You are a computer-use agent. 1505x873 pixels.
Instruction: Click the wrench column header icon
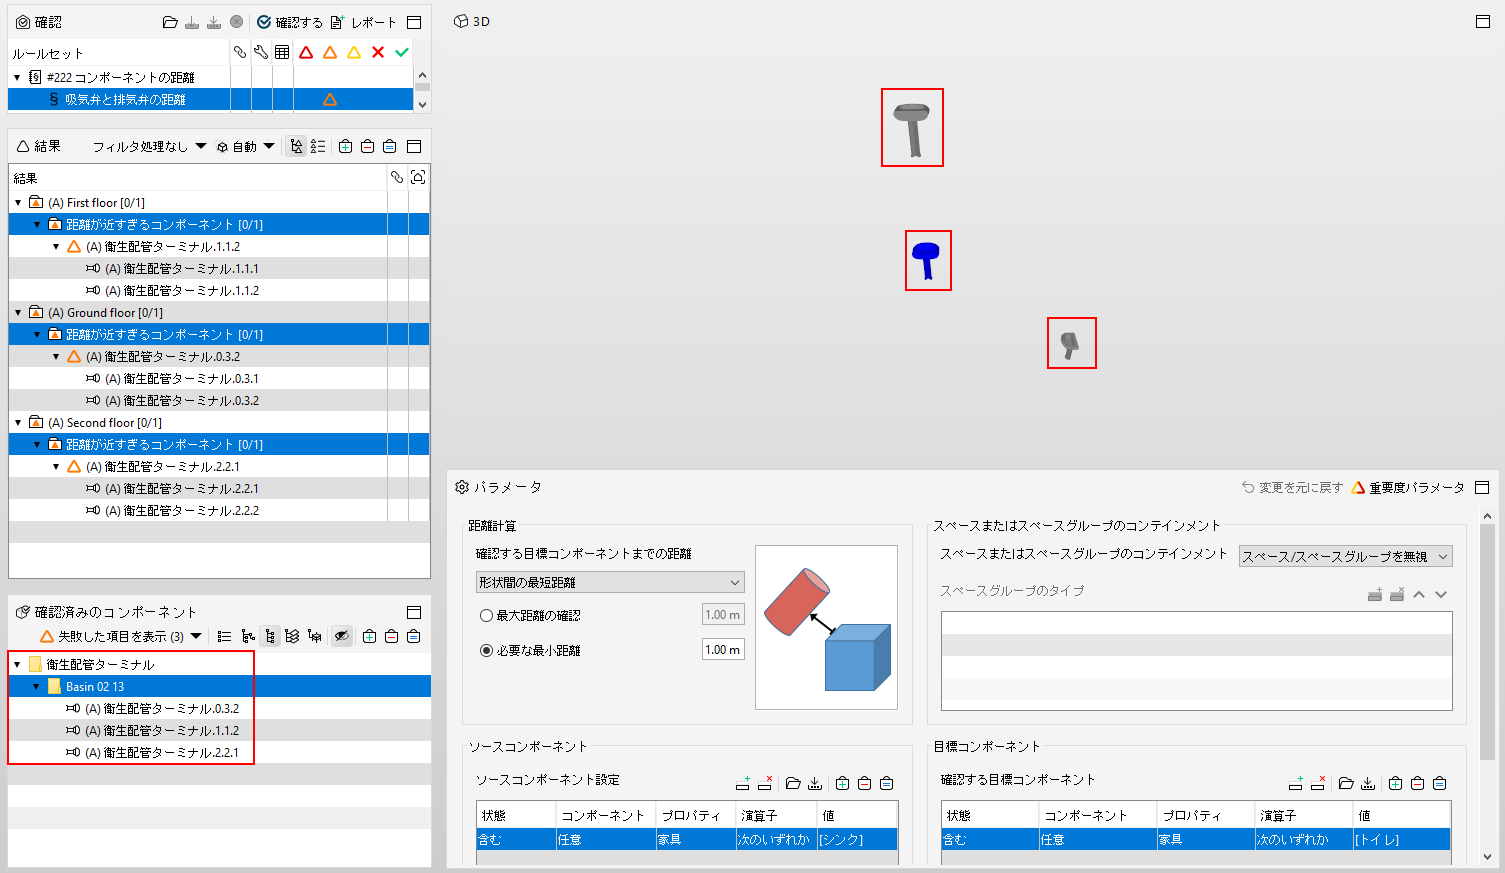(x=261, y=52)
